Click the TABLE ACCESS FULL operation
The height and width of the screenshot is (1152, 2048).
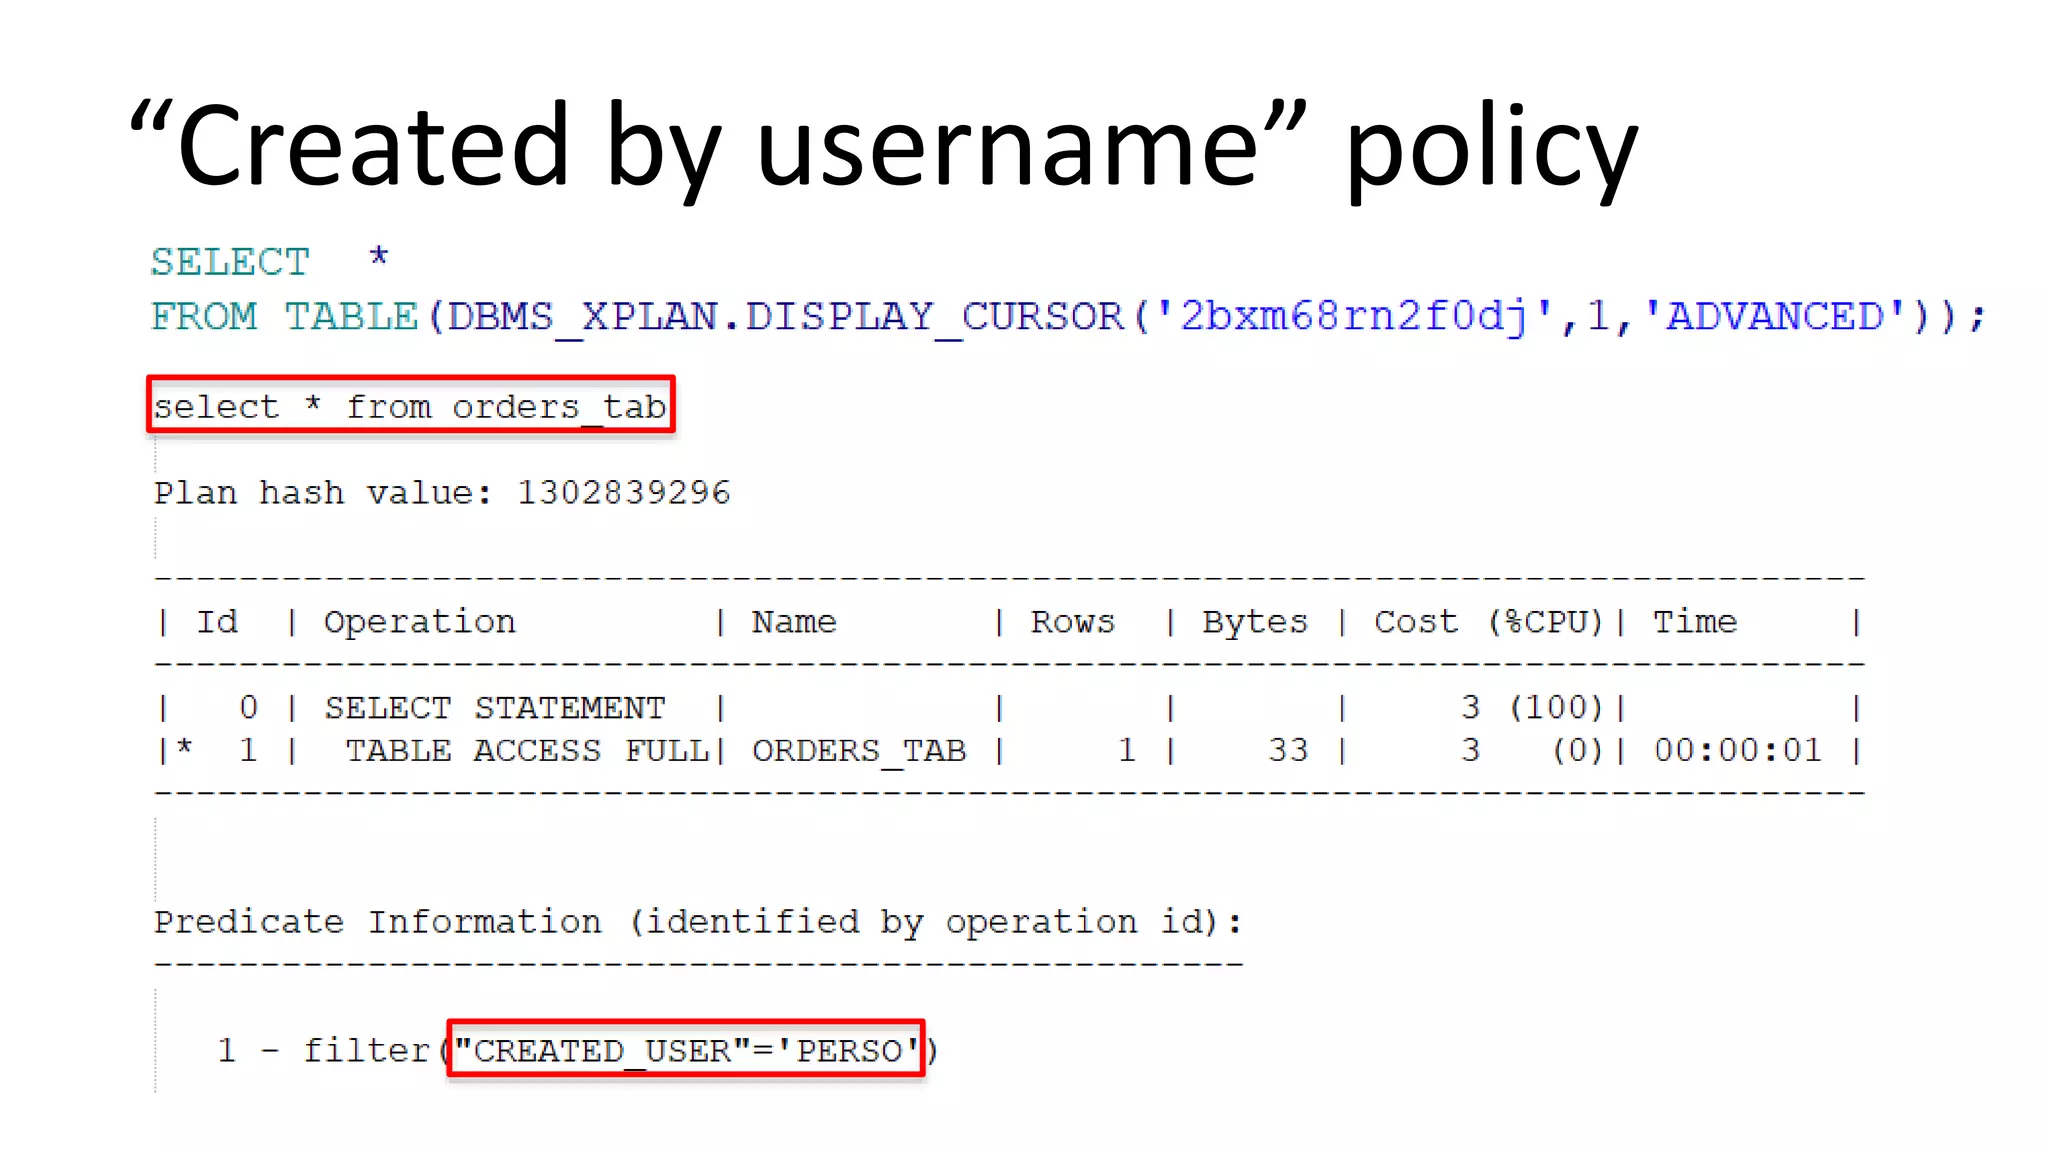pyautogui.click(x=527, y=750)
